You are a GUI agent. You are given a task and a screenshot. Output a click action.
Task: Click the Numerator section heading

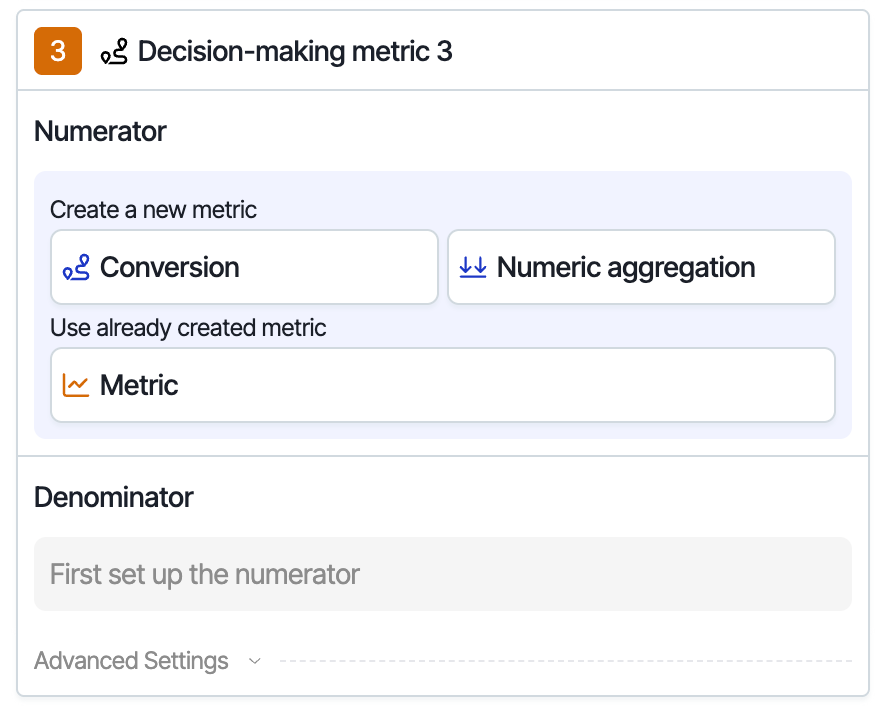pyautogui.click(x=100, y=131)
